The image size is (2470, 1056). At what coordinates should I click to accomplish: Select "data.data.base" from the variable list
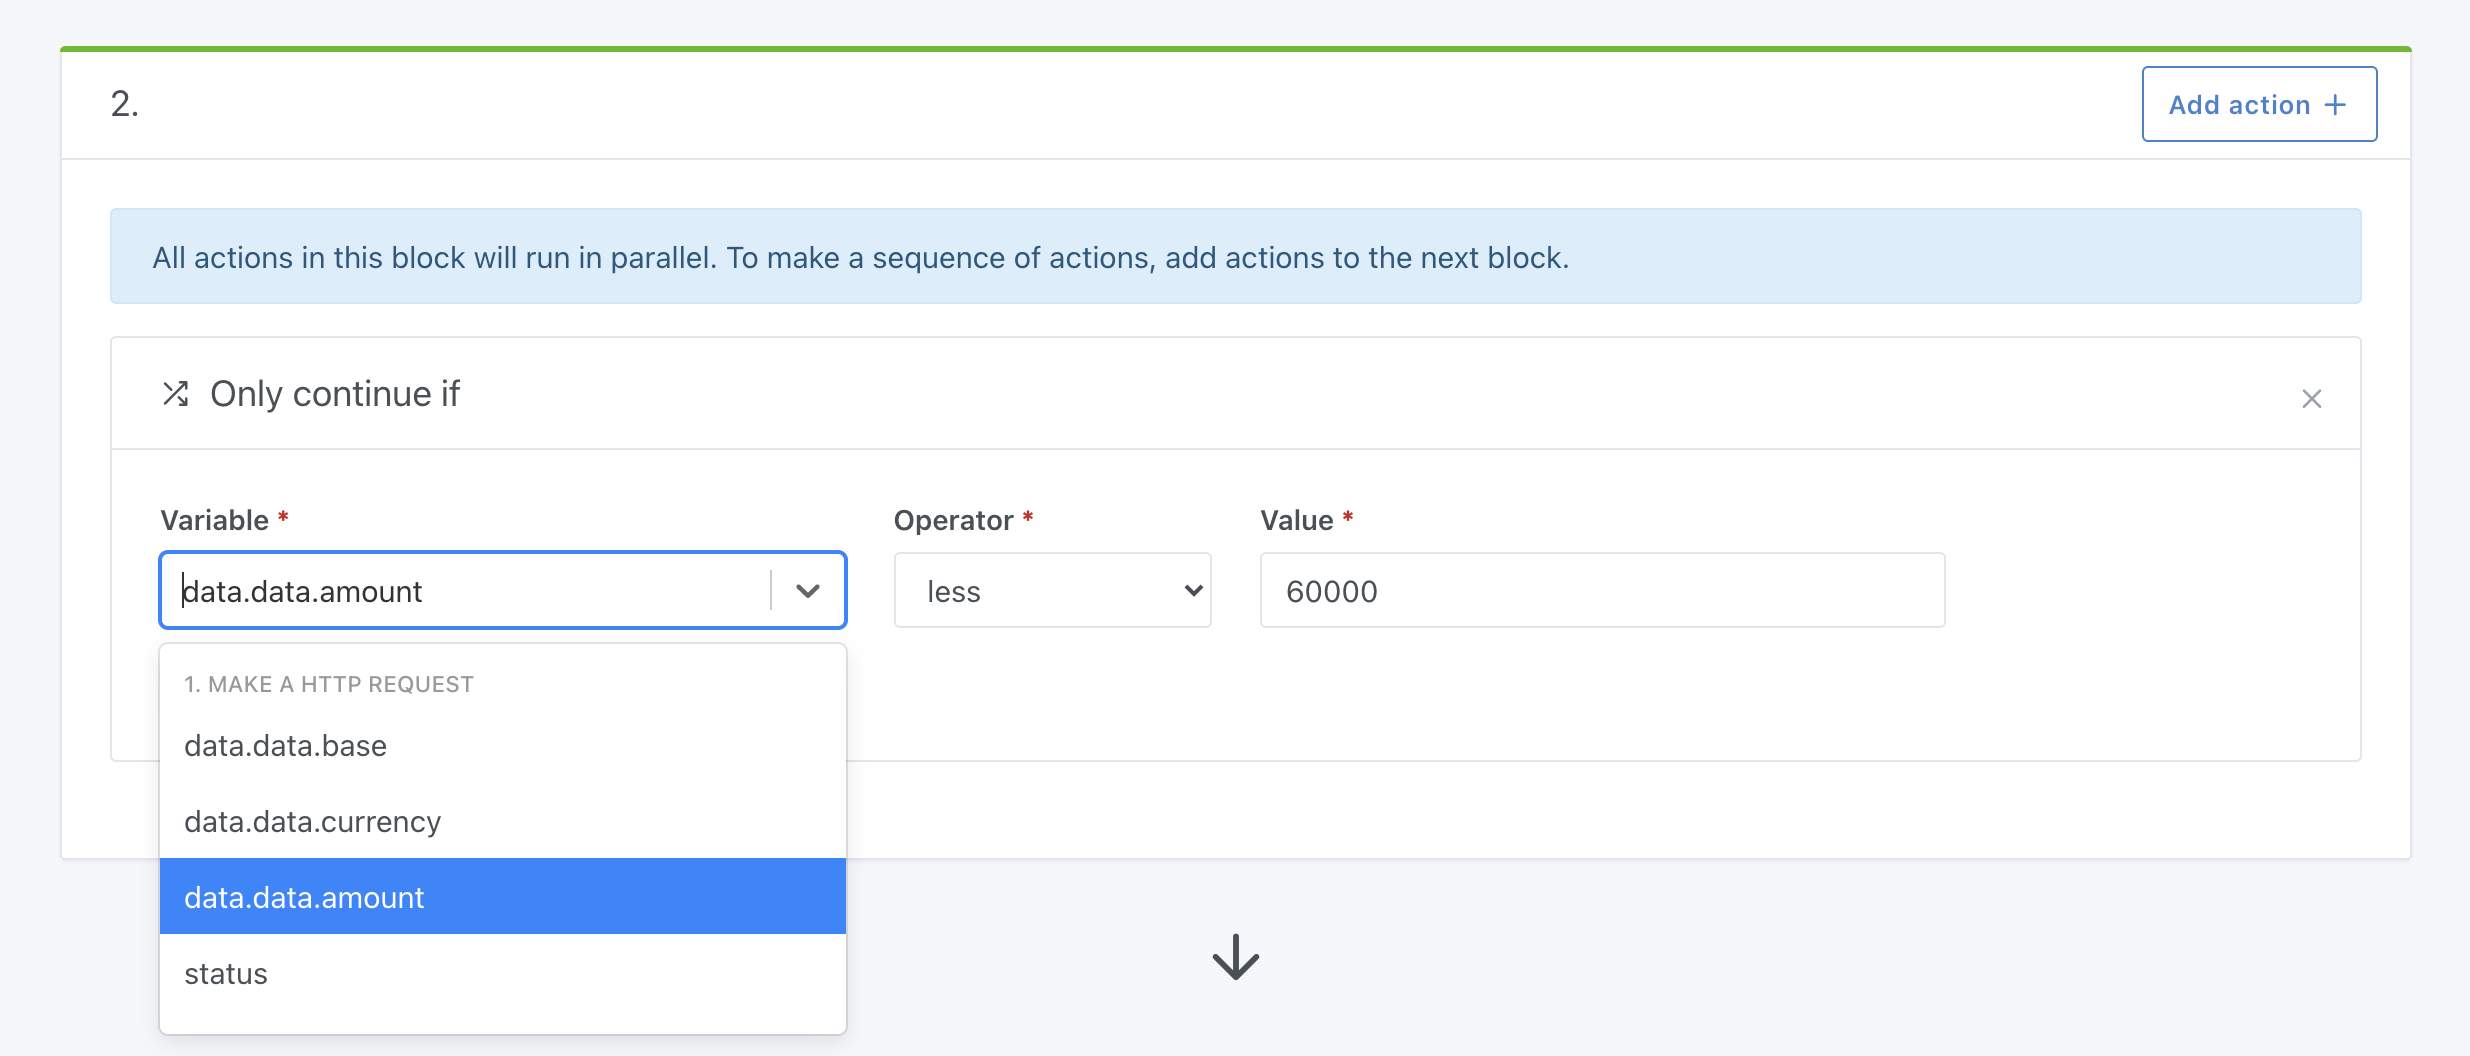[x=285, y=745]
